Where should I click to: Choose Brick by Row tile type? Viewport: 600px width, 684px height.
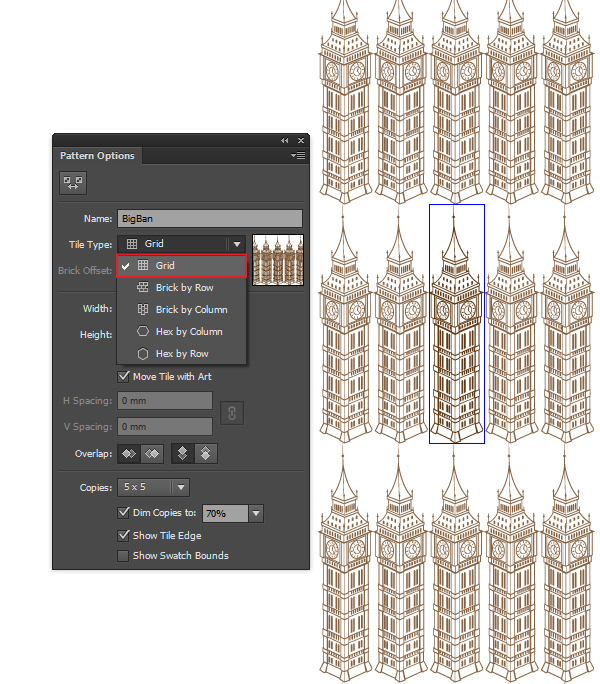click(182, 287)
